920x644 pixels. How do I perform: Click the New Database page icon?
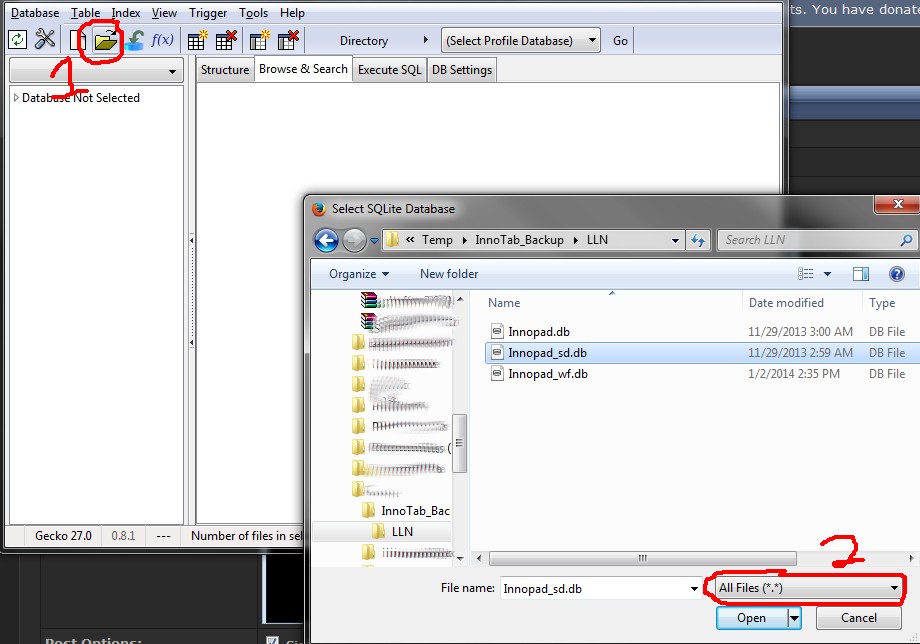click(78, 41)
